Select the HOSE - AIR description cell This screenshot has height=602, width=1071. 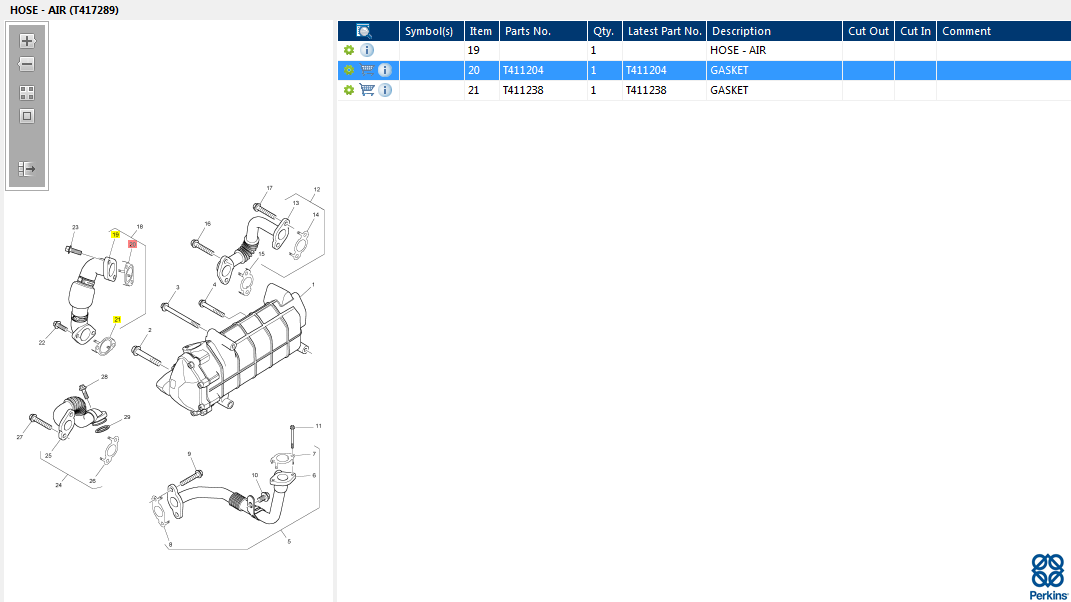point(774,50)
